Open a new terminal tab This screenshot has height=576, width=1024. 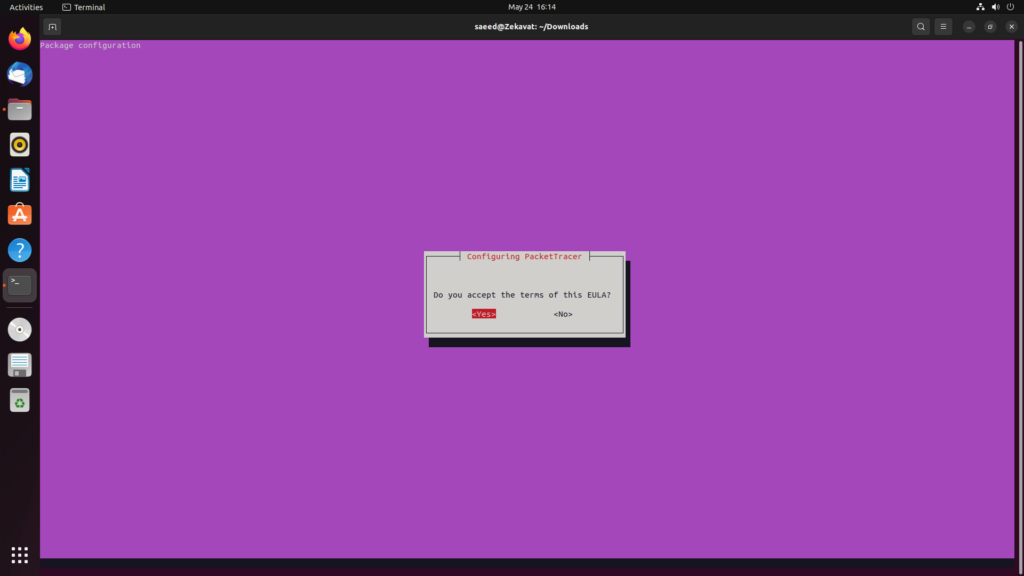click(53, 27)
